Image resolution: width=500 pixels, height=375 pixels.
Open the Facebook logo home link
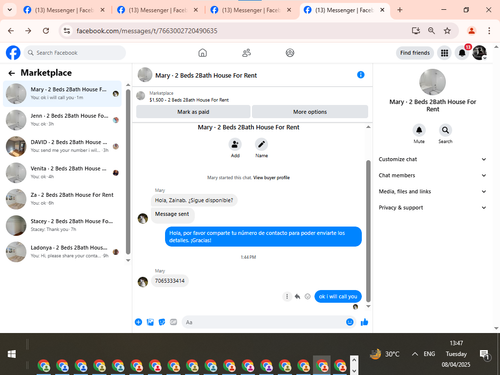[13, 53]
